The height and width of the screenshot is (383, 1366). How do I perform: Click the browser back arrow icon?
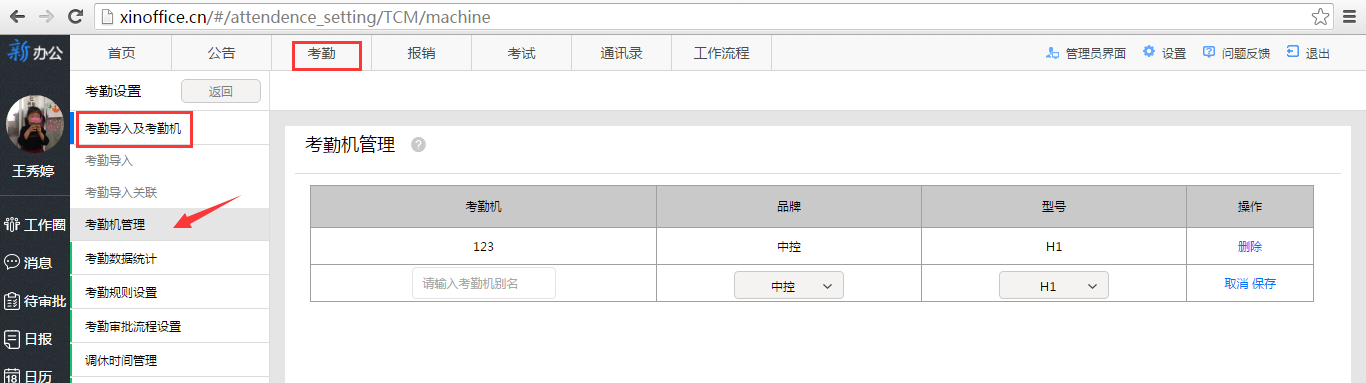[x=17, y=17]
